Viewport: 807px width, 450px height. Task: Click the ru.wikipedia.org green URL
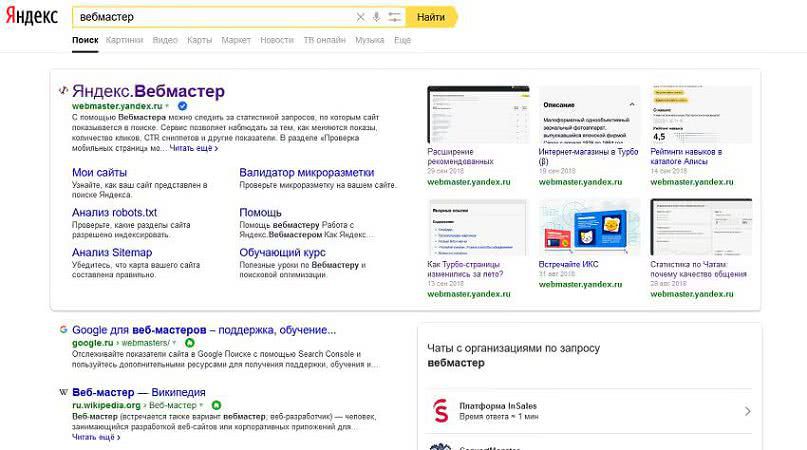(106, 405)
